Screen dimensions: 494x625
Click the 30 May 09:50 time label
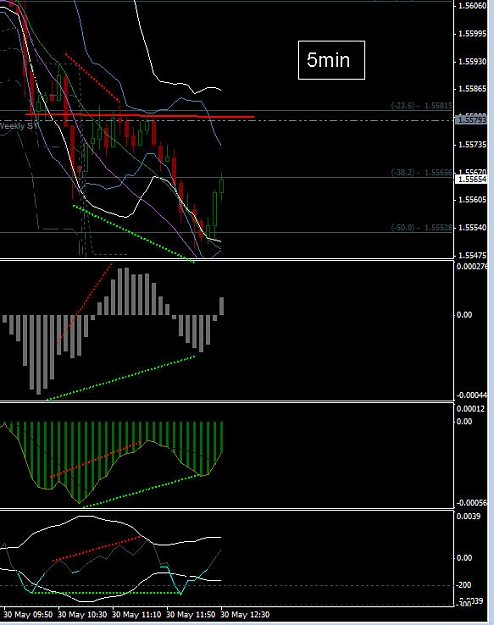click(28, 615)
